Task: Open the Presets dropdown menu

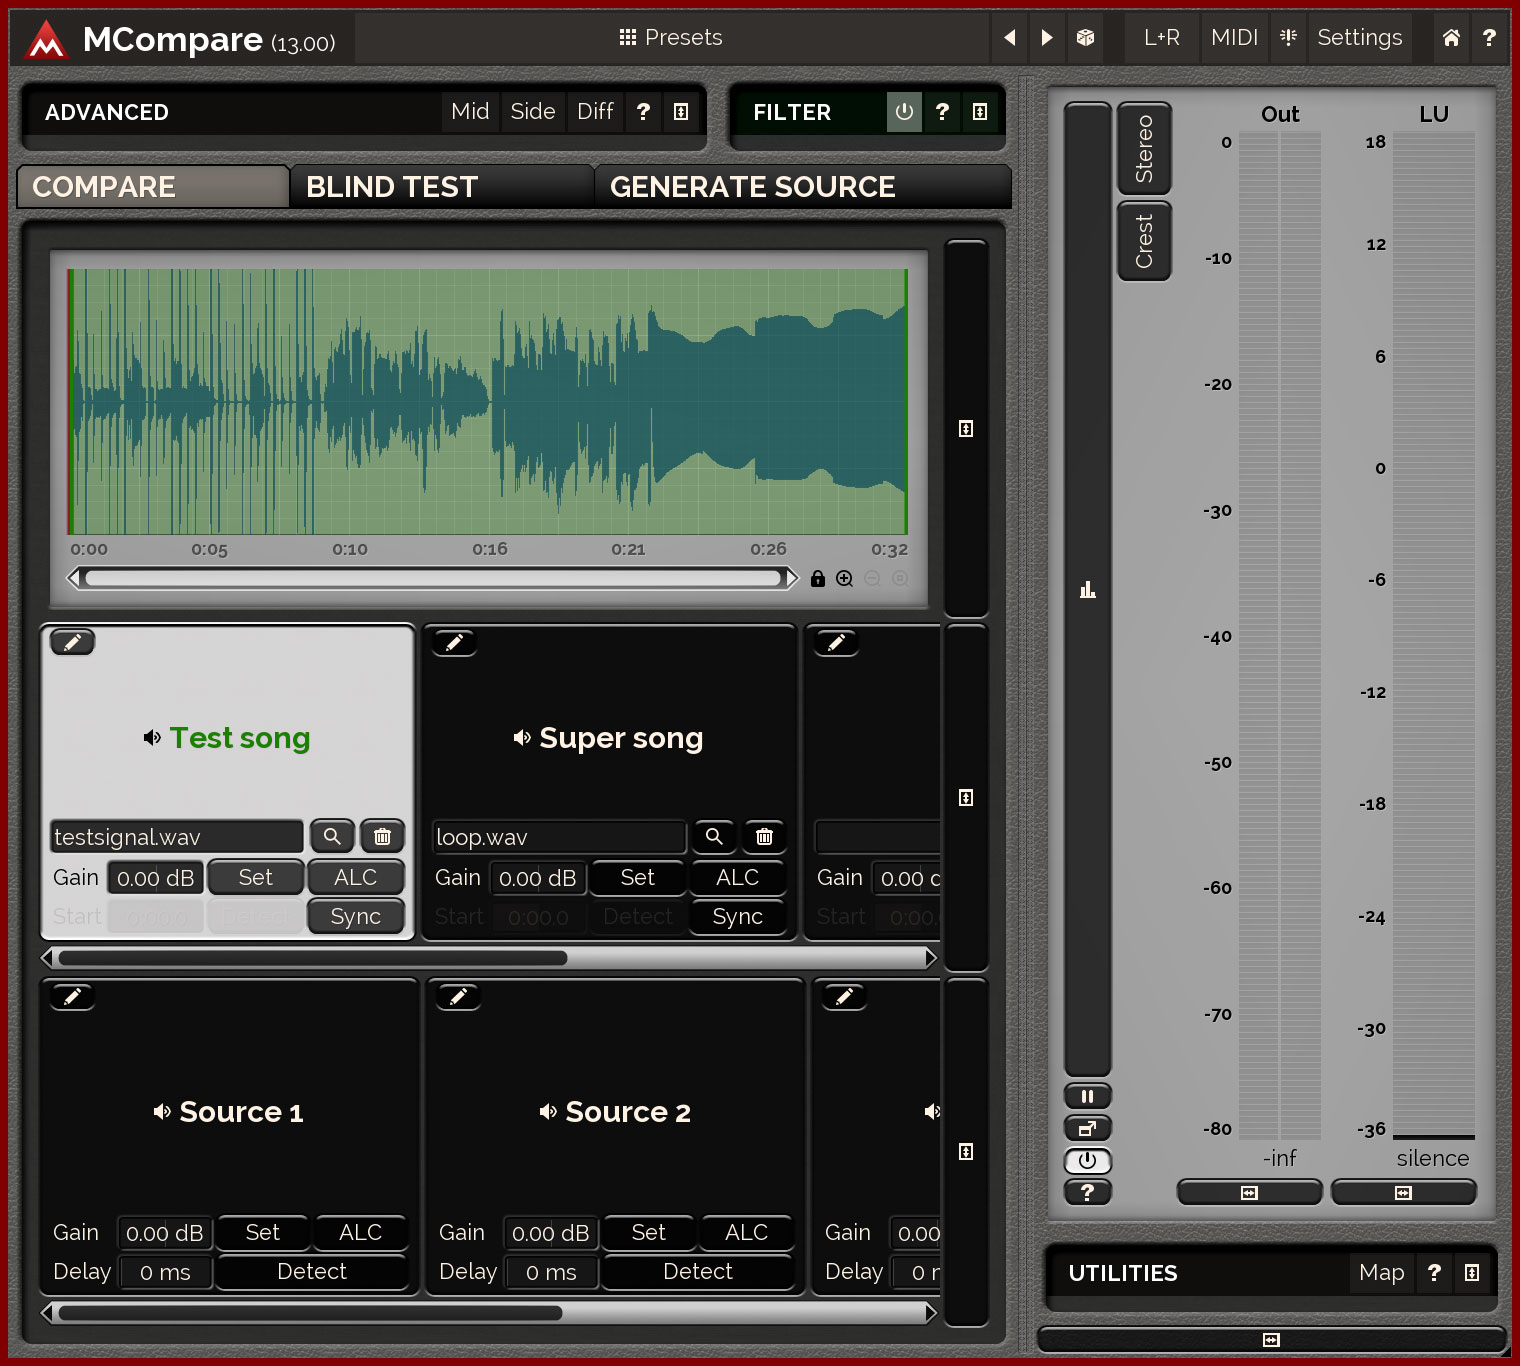Action: point(670,38)
